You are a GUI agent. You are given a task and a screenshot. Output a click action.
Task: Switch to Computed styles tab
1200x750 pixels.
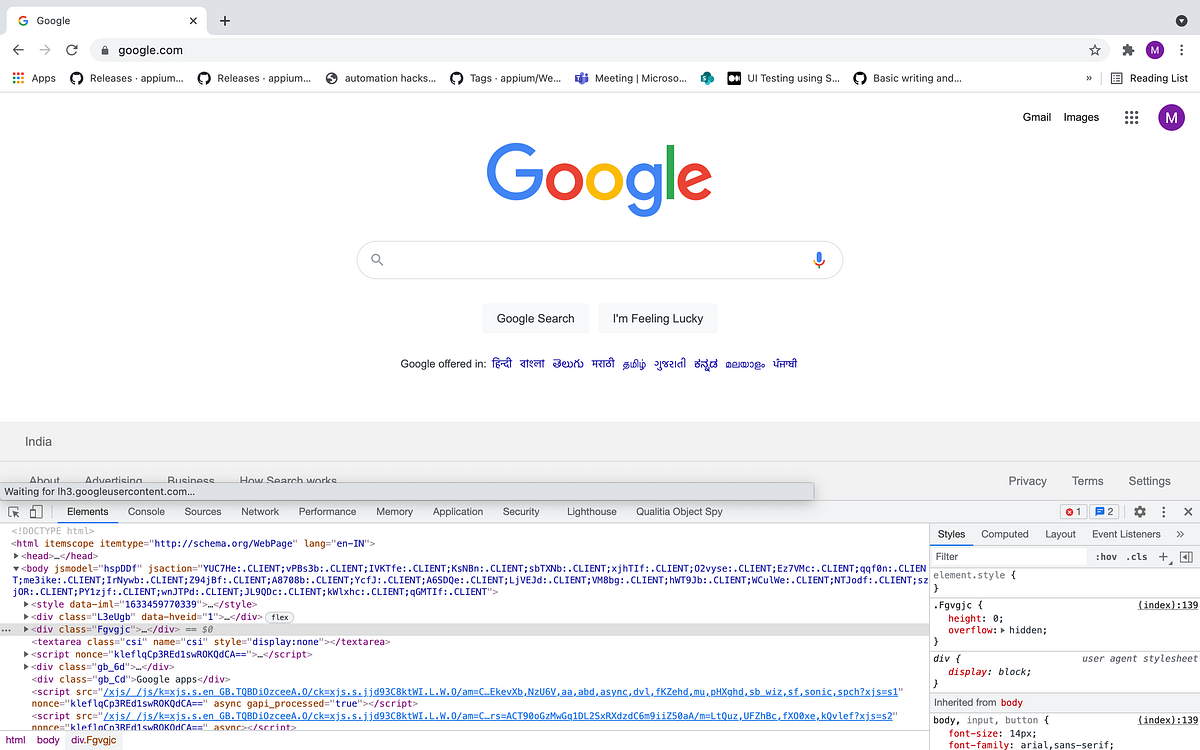(1005, 534)
